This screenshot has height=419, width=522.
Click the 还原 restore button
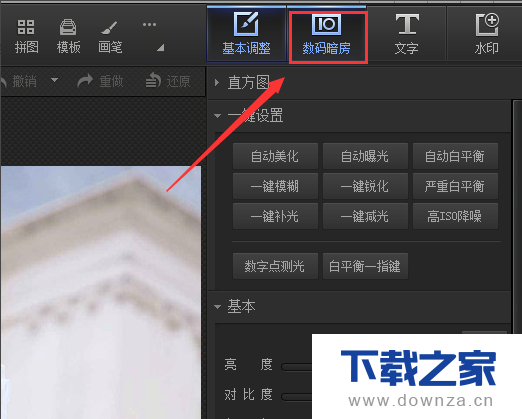click(x=168, y=81)
